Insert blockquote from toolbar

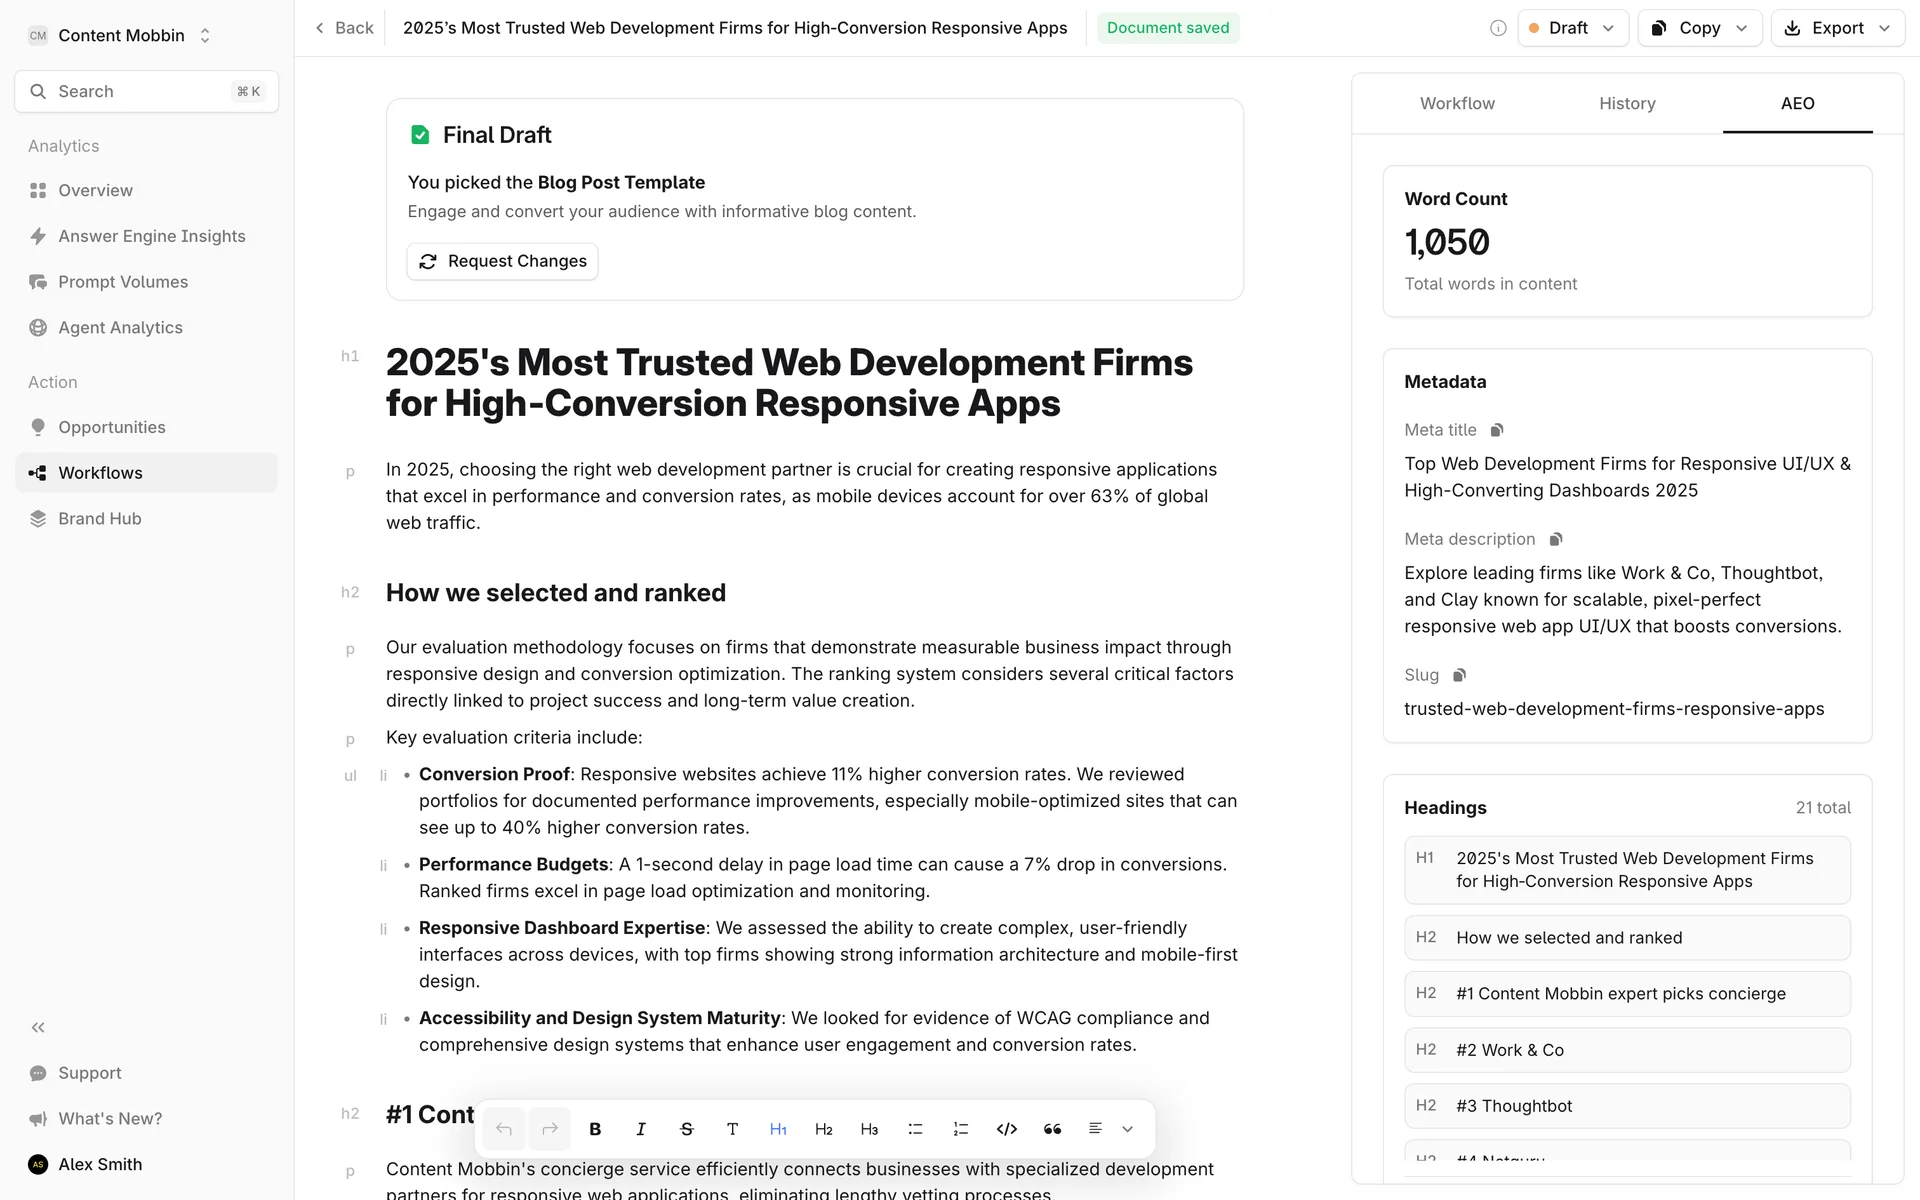(1052, 1129)
